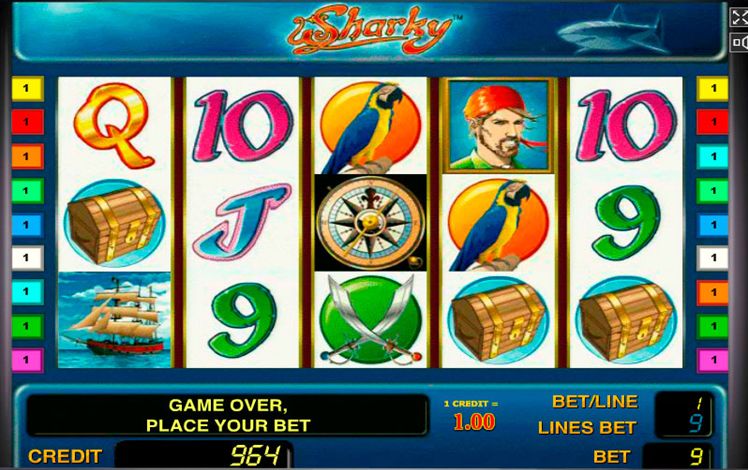
Task: Select the compass symbol on middle reel
Action: (x=371, y=223)
